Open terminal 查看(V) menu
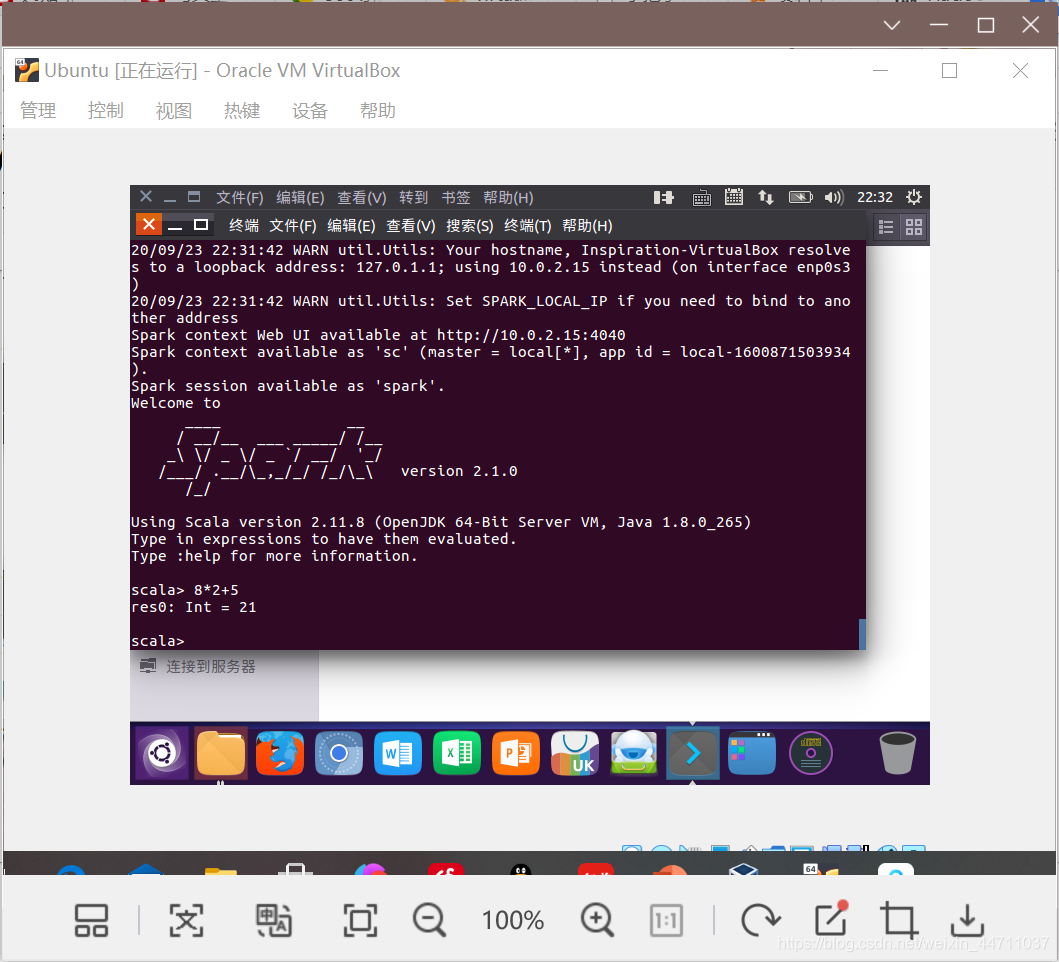The height and width of the screenshot is (962, 1059). [x=411, y=226]
